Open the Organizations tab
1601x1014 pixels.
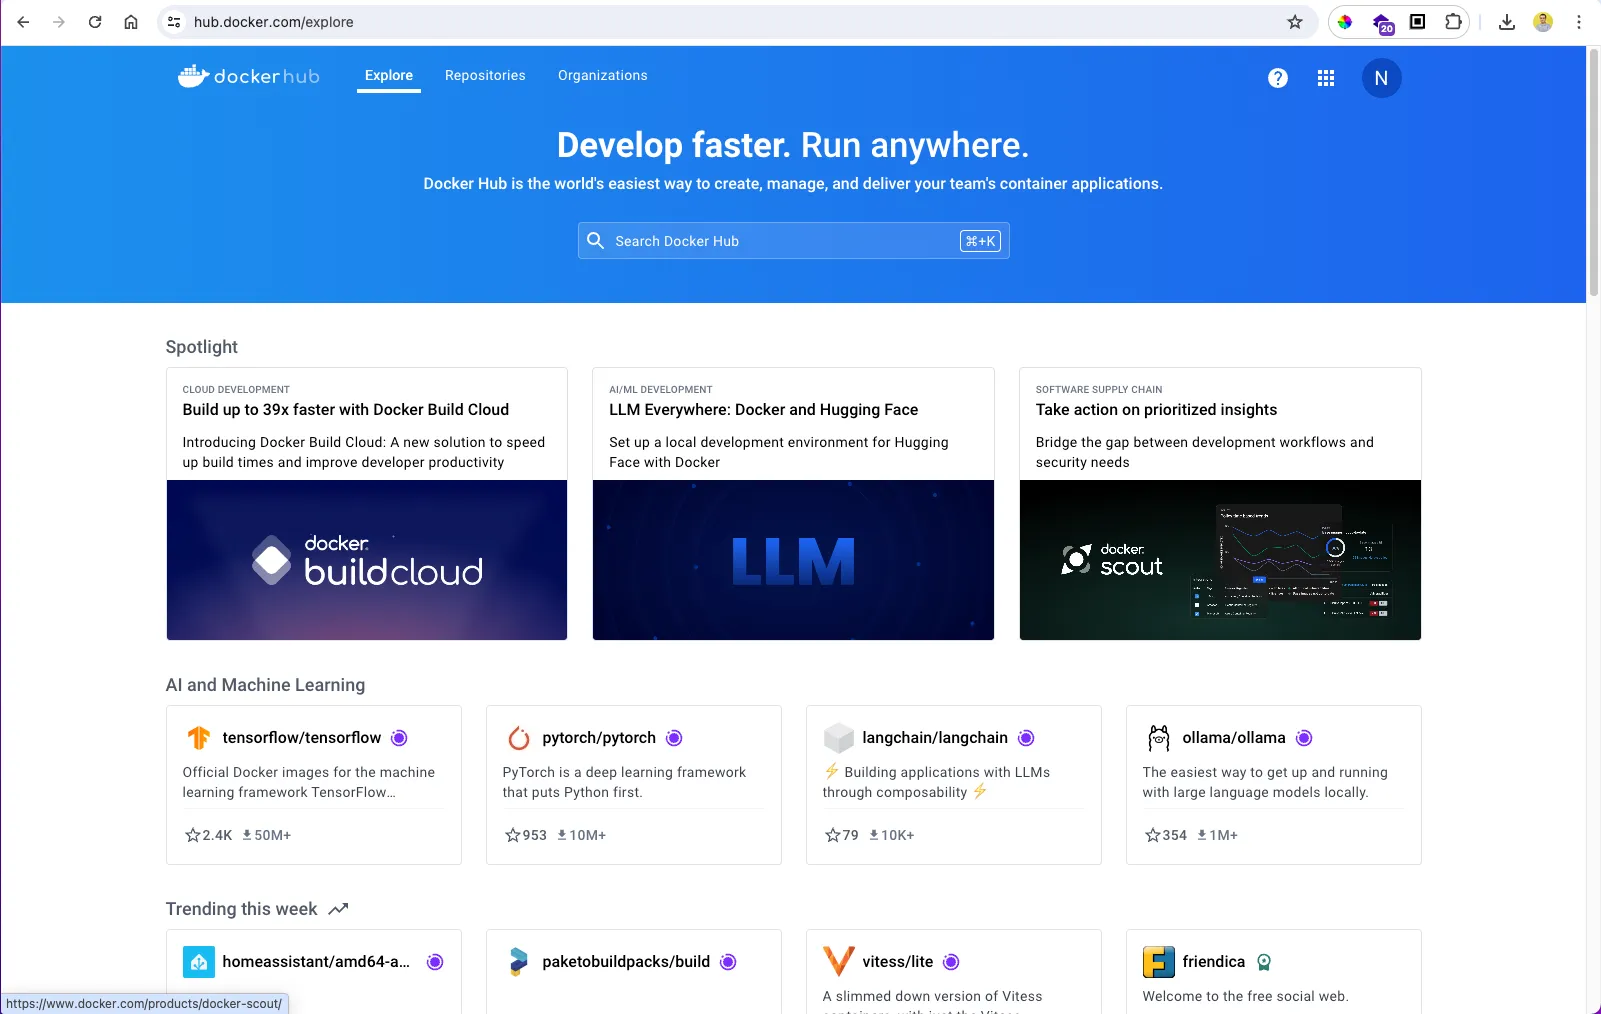tap(603, 76)
